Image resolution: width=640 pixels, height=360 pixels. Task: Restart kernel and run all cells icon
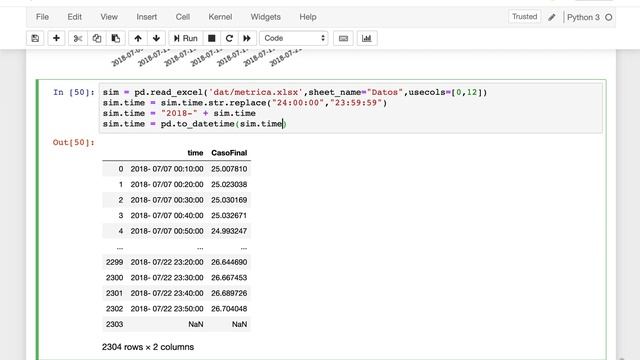point(247,38)
